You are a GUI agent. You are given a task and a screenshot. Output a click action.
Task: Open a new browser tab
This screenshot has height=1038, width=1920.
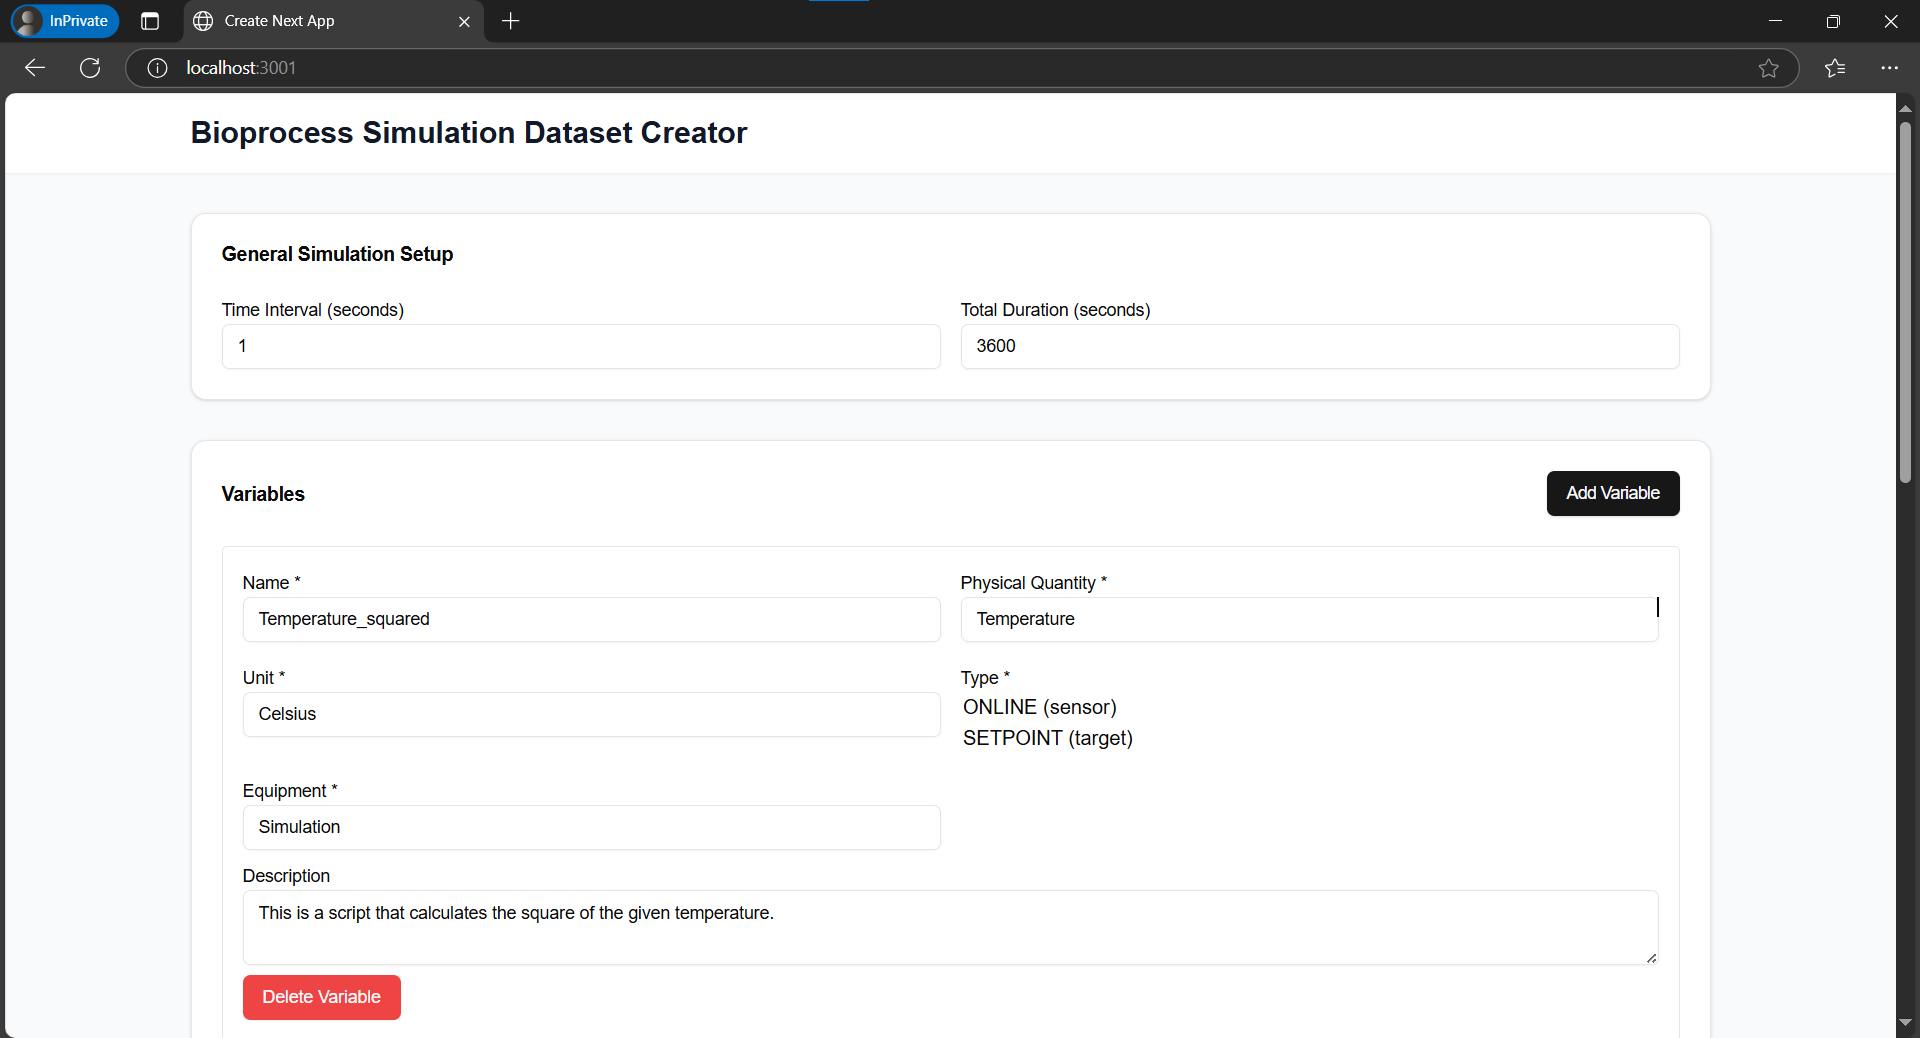[x=511, y=21]
